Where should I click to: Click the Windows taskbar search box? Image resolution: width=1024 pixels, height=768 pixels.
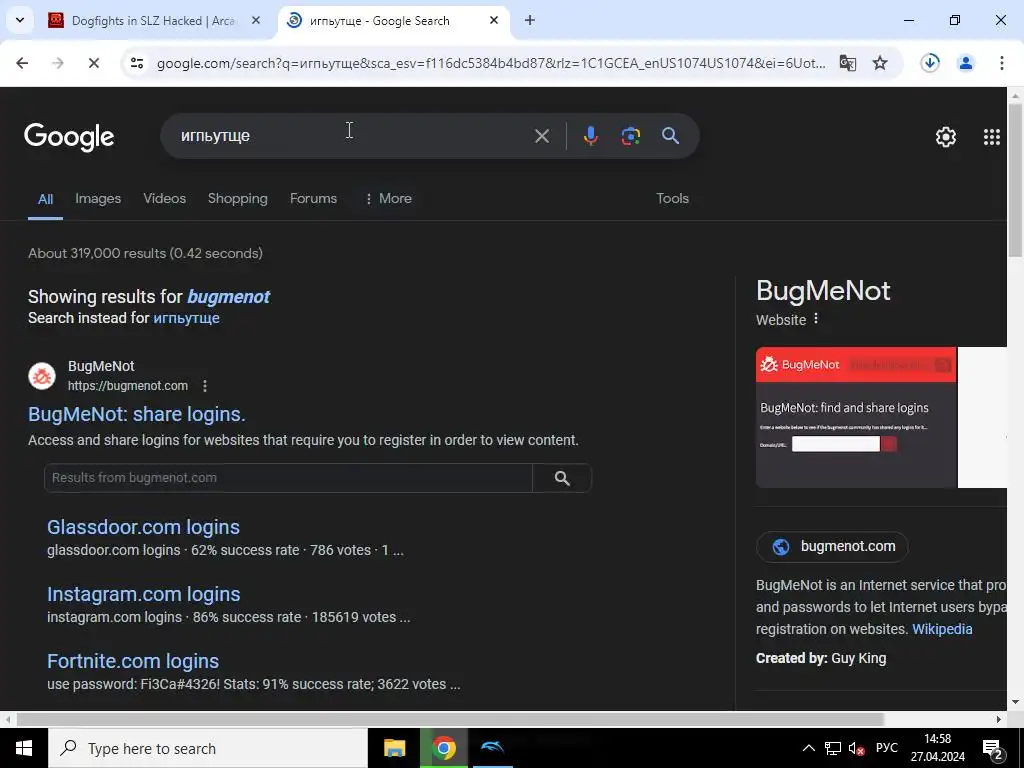pyautogui.click(x=208, y=748)
